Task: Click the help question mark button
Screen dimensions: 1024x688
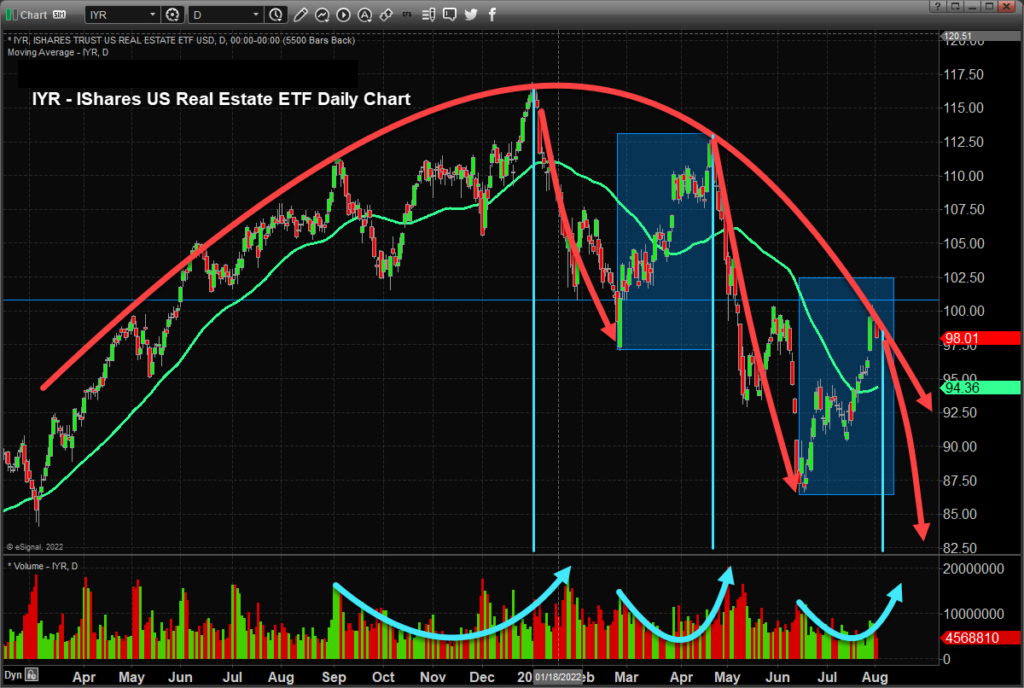Action: click(938, 7)
